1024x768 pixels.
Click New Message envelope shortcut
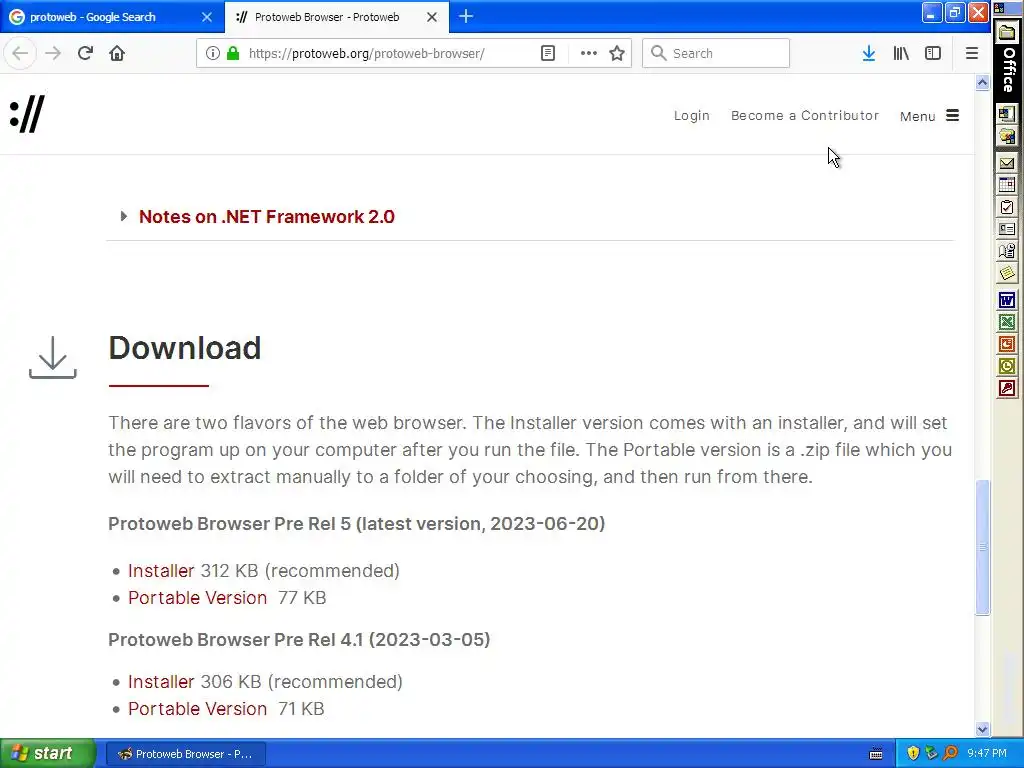tap(1007, 163)
